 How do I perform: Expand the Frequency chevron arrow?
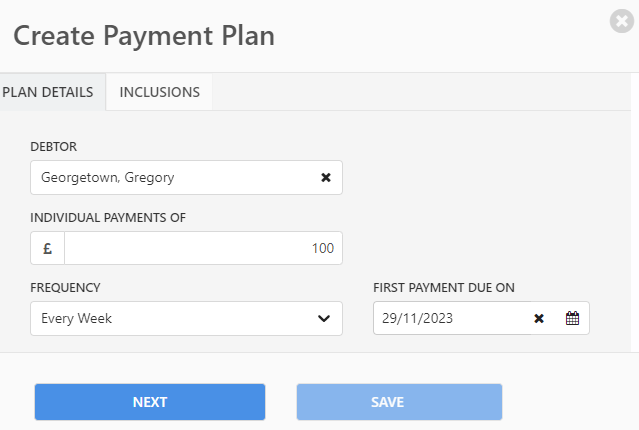324,318
